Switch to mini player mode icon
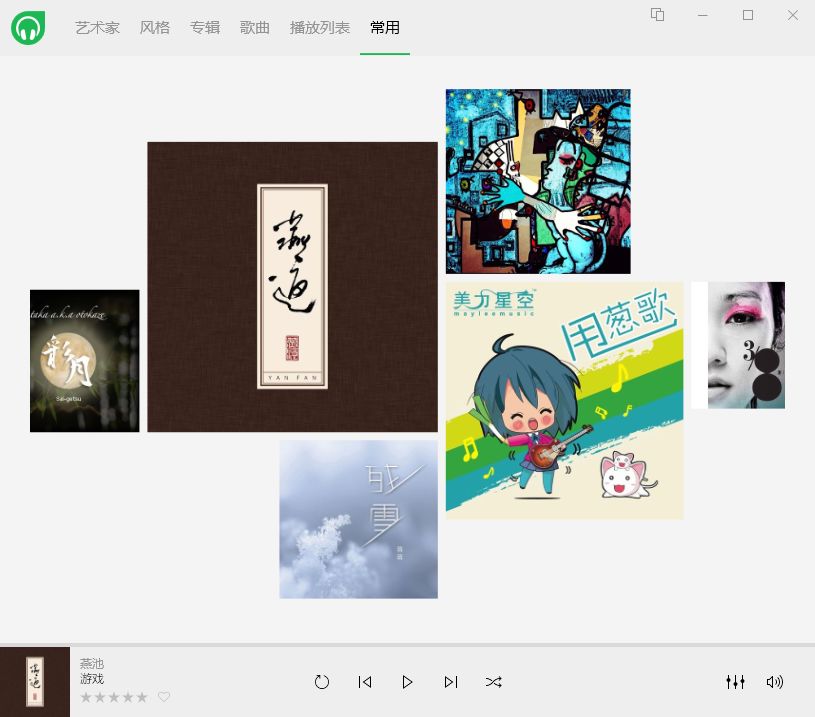The width and height of the screenshot is (815, 717). [658, 15]
